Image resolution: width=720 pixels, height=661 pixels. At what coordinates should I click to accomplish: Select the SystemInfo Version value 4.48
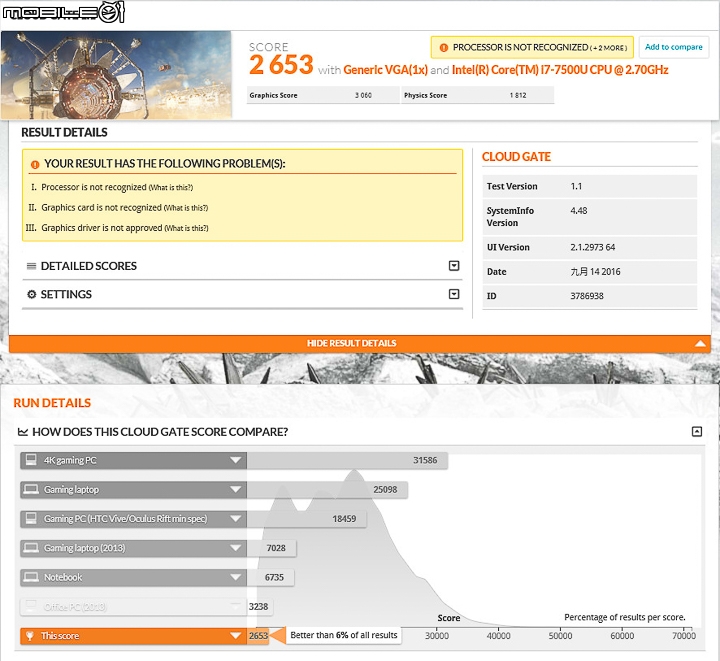coord(579,211)
